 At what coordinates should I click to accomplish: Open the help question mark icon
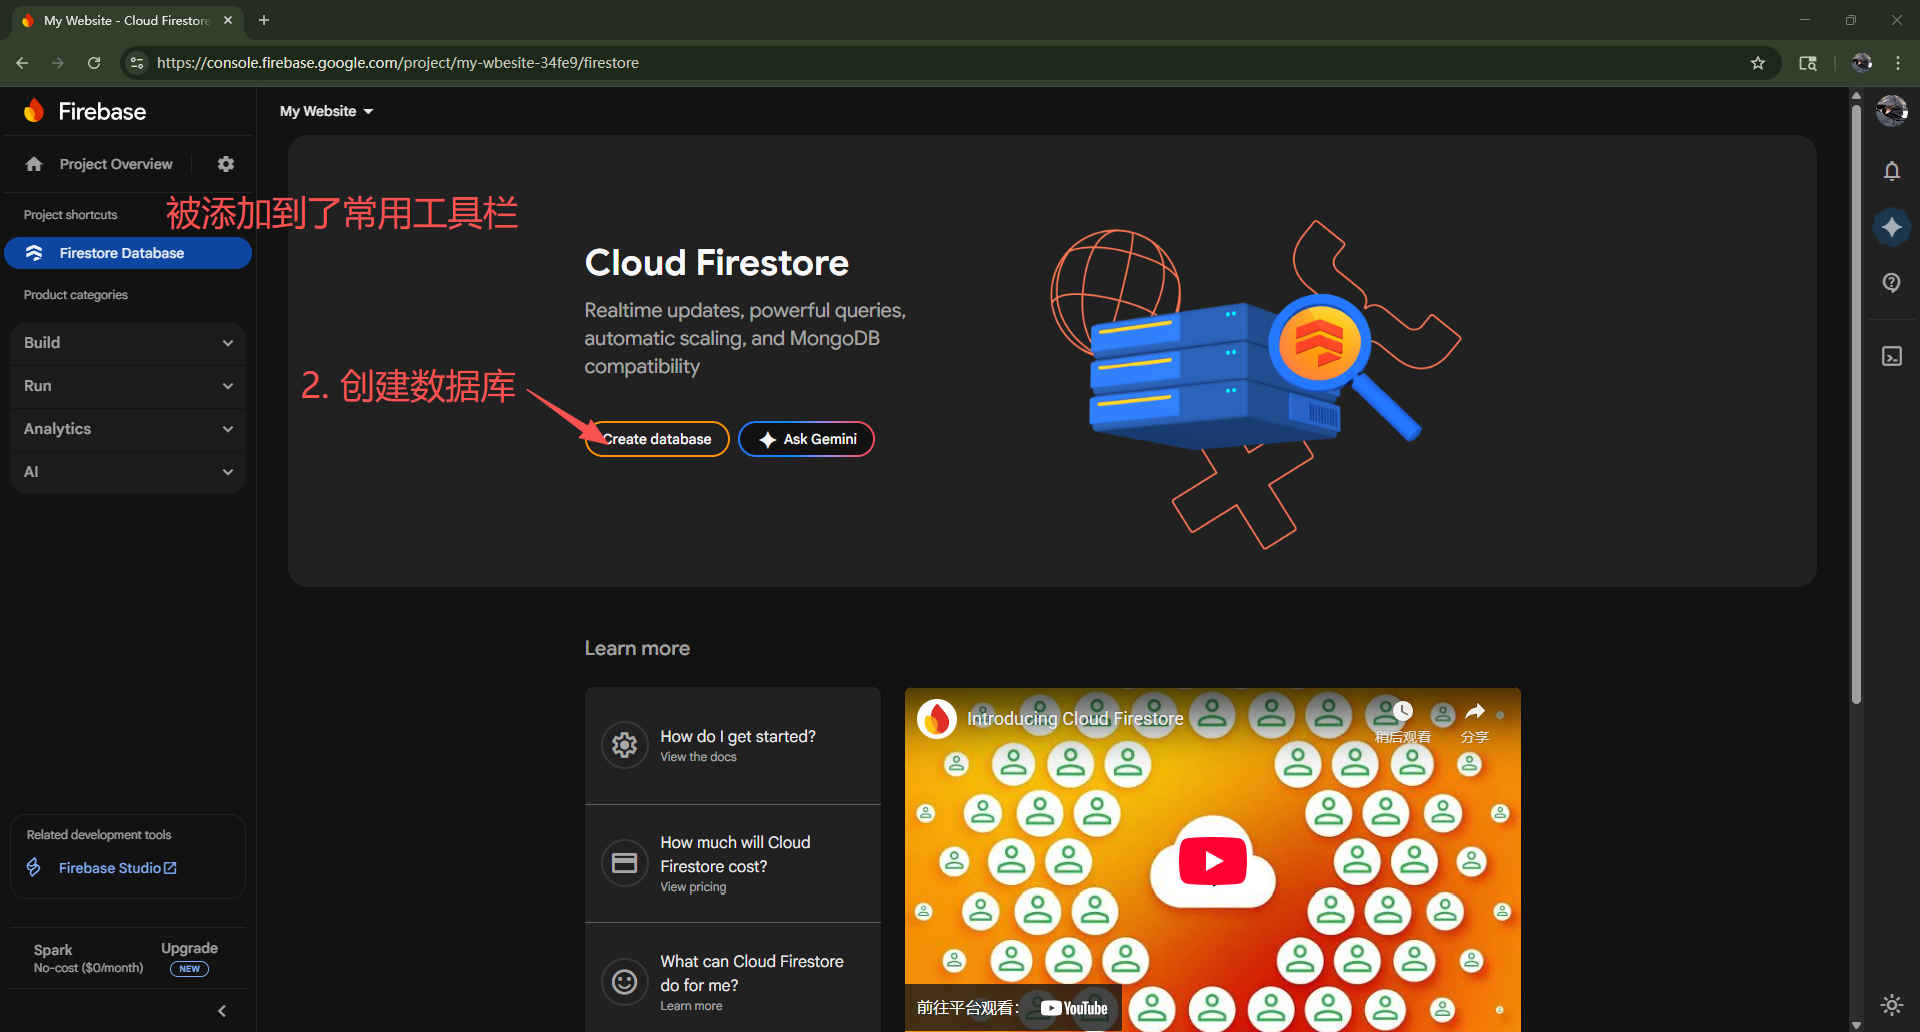(1891, 283)
